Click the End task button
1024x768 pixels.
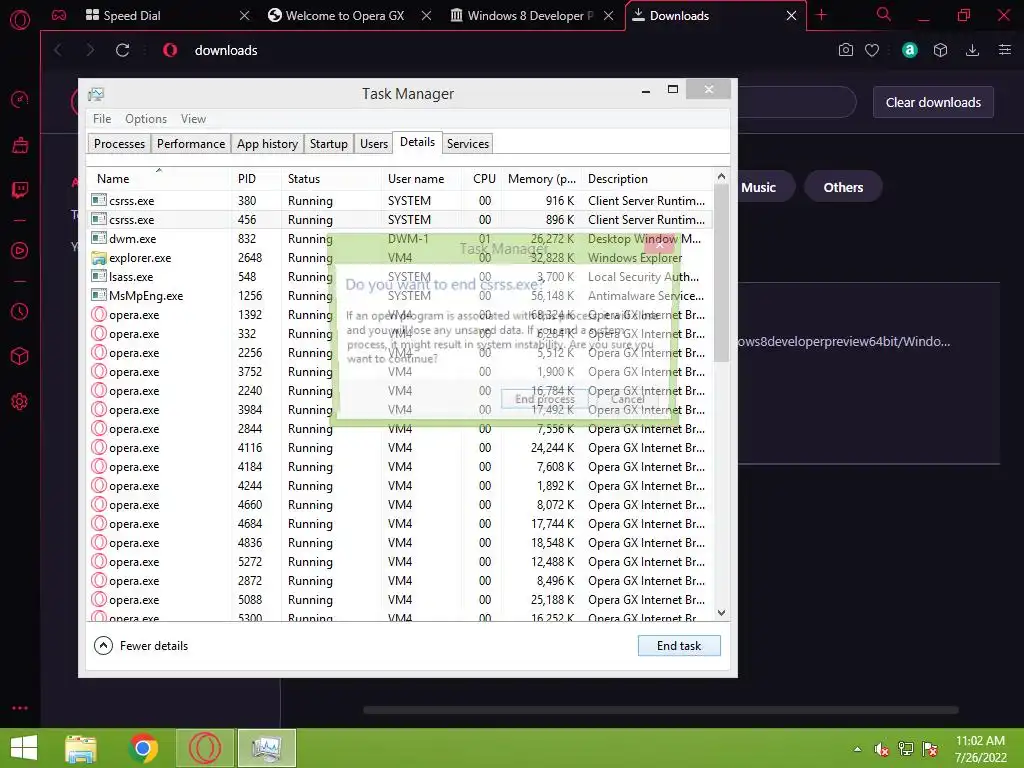tap(679, 646)
